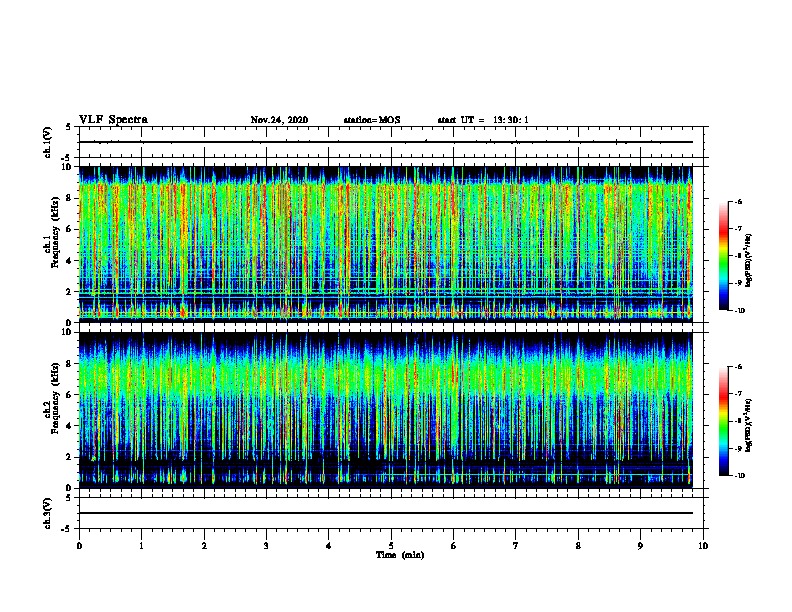Image resolution: width=792 pixels, height=612 pixels.
Task: Click the time axis tick label "7"
Action: 516,546
